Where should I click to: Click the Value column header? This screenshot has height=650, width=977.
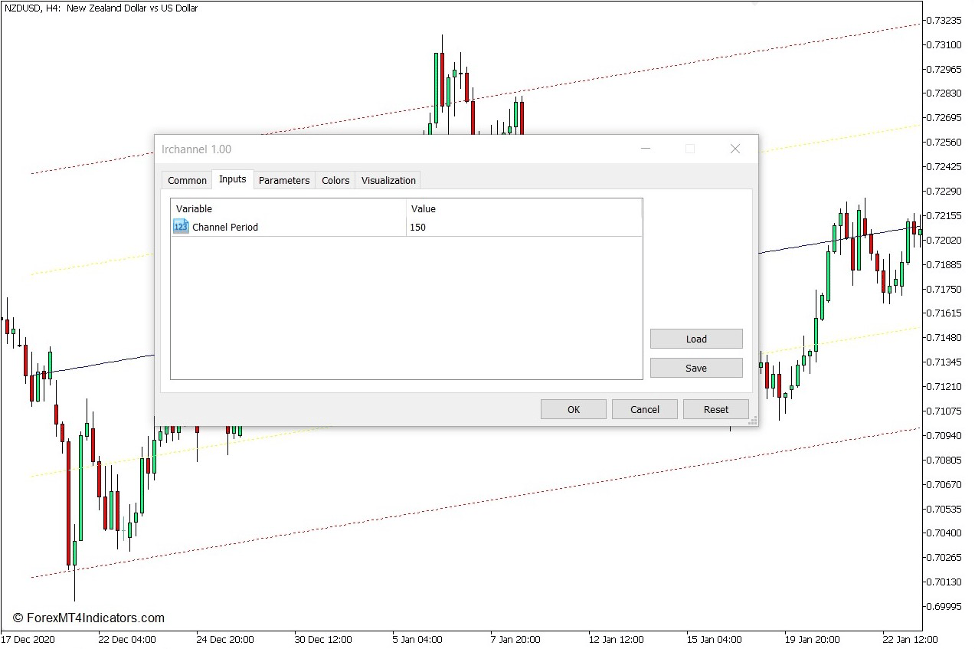(x=422, y=209)
